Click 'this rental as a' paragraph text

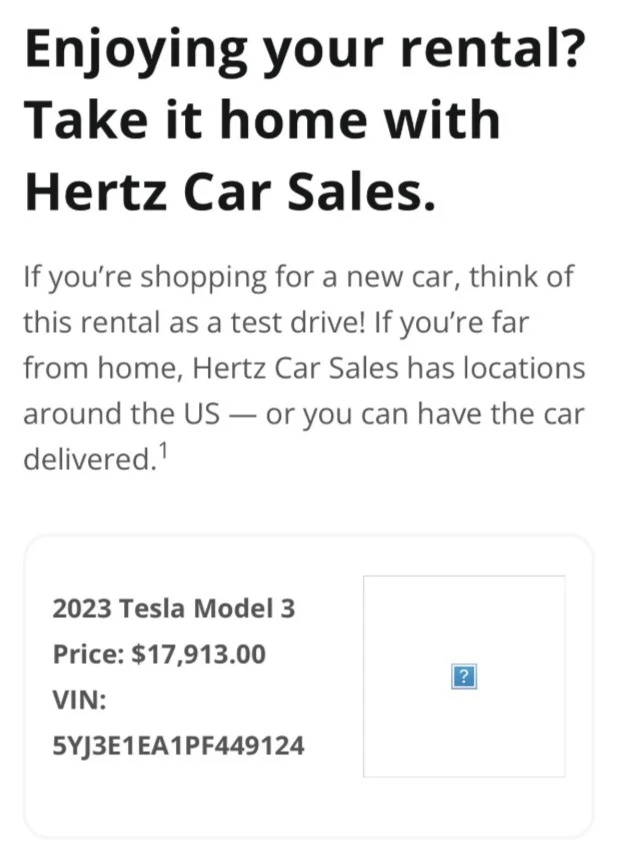[x=123, y=323]
